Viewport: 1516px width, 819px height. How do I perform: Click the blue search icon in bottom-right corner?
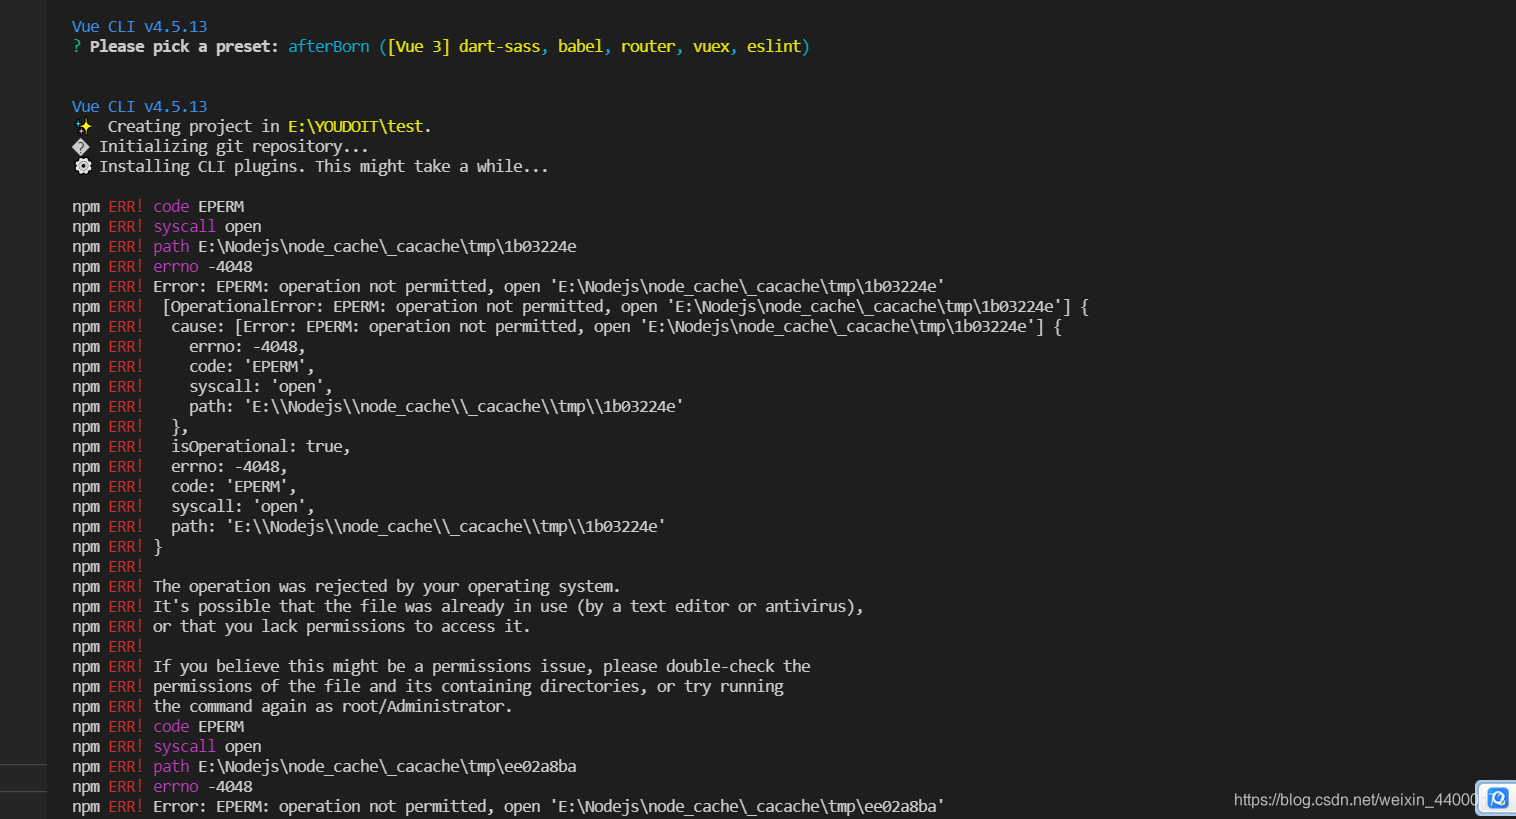pyautogui.click(x=1497, y=798)
